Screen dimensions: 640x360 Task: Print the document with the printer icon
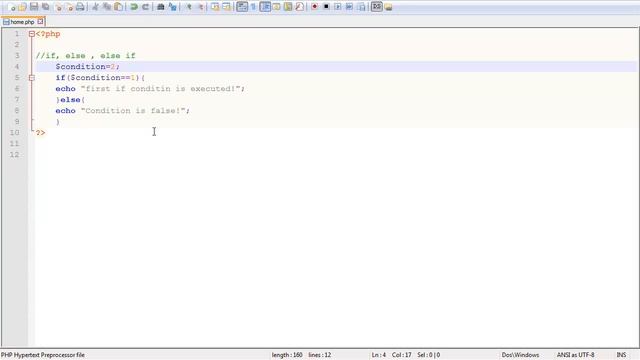(80, 7)
